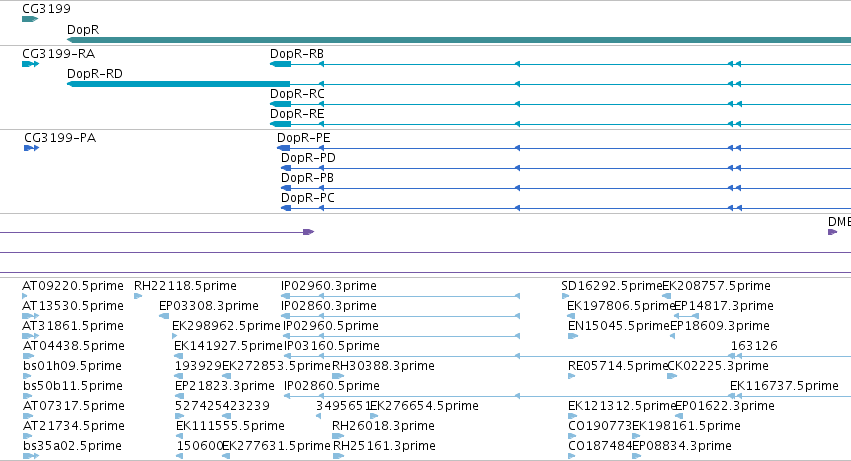Click the SD16292.5prime EST label
Screen dimensions: 851x461
(612, 286)
